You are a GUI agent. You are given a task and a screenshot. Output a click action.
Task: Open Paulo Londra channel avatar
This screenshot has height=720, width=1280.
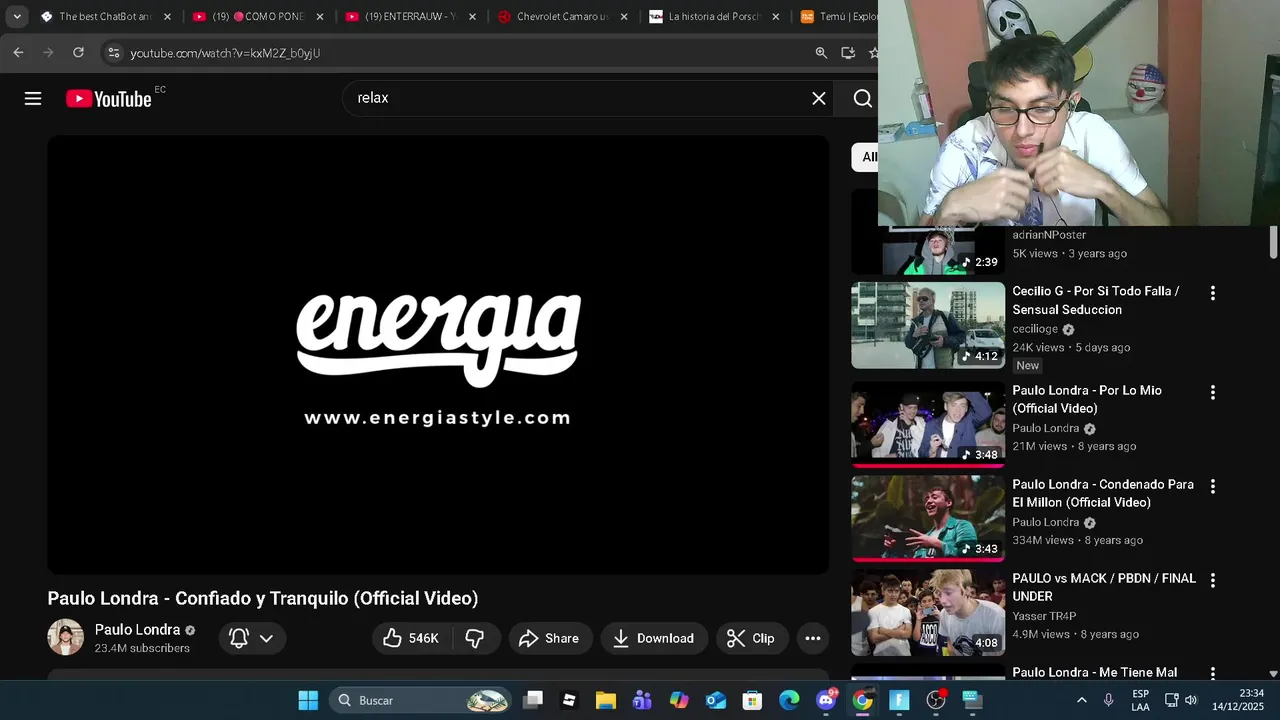[66, 638]
